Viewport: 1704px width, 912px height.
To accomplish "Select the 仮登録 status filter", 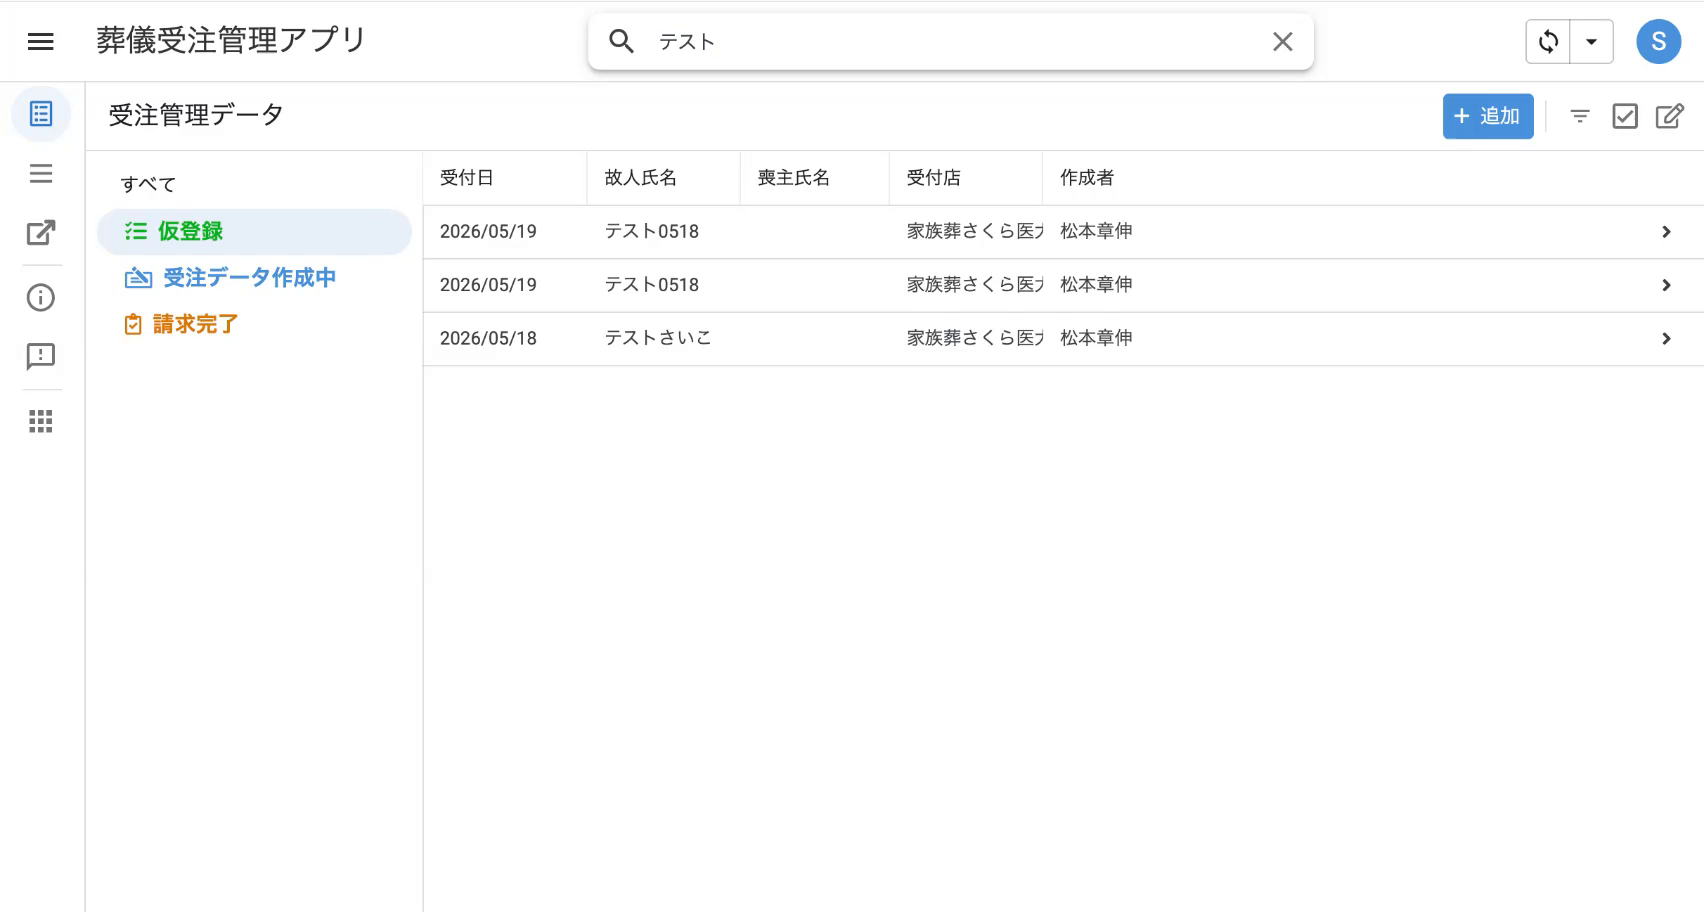I will click(254, 231).
